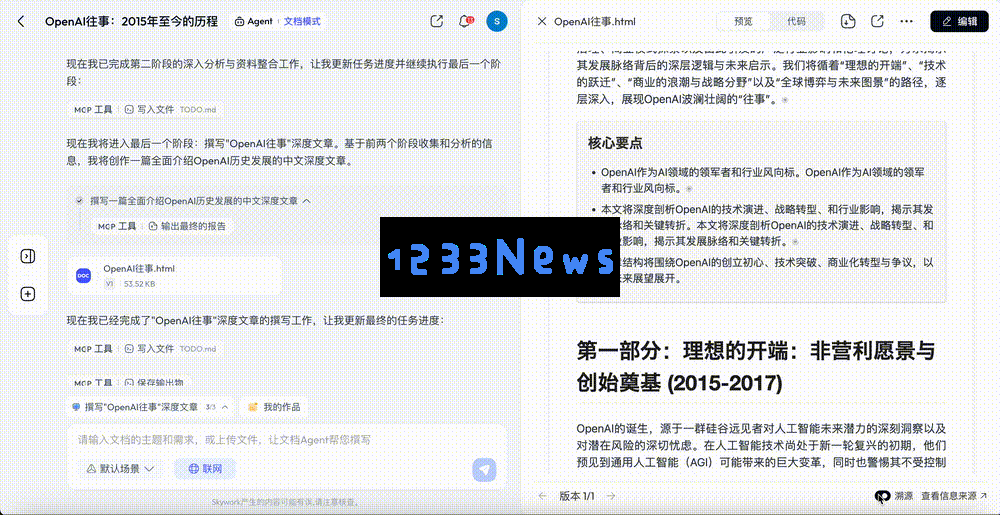
Task: Click the V1 version badge on file card
Action: click(109, 283)
